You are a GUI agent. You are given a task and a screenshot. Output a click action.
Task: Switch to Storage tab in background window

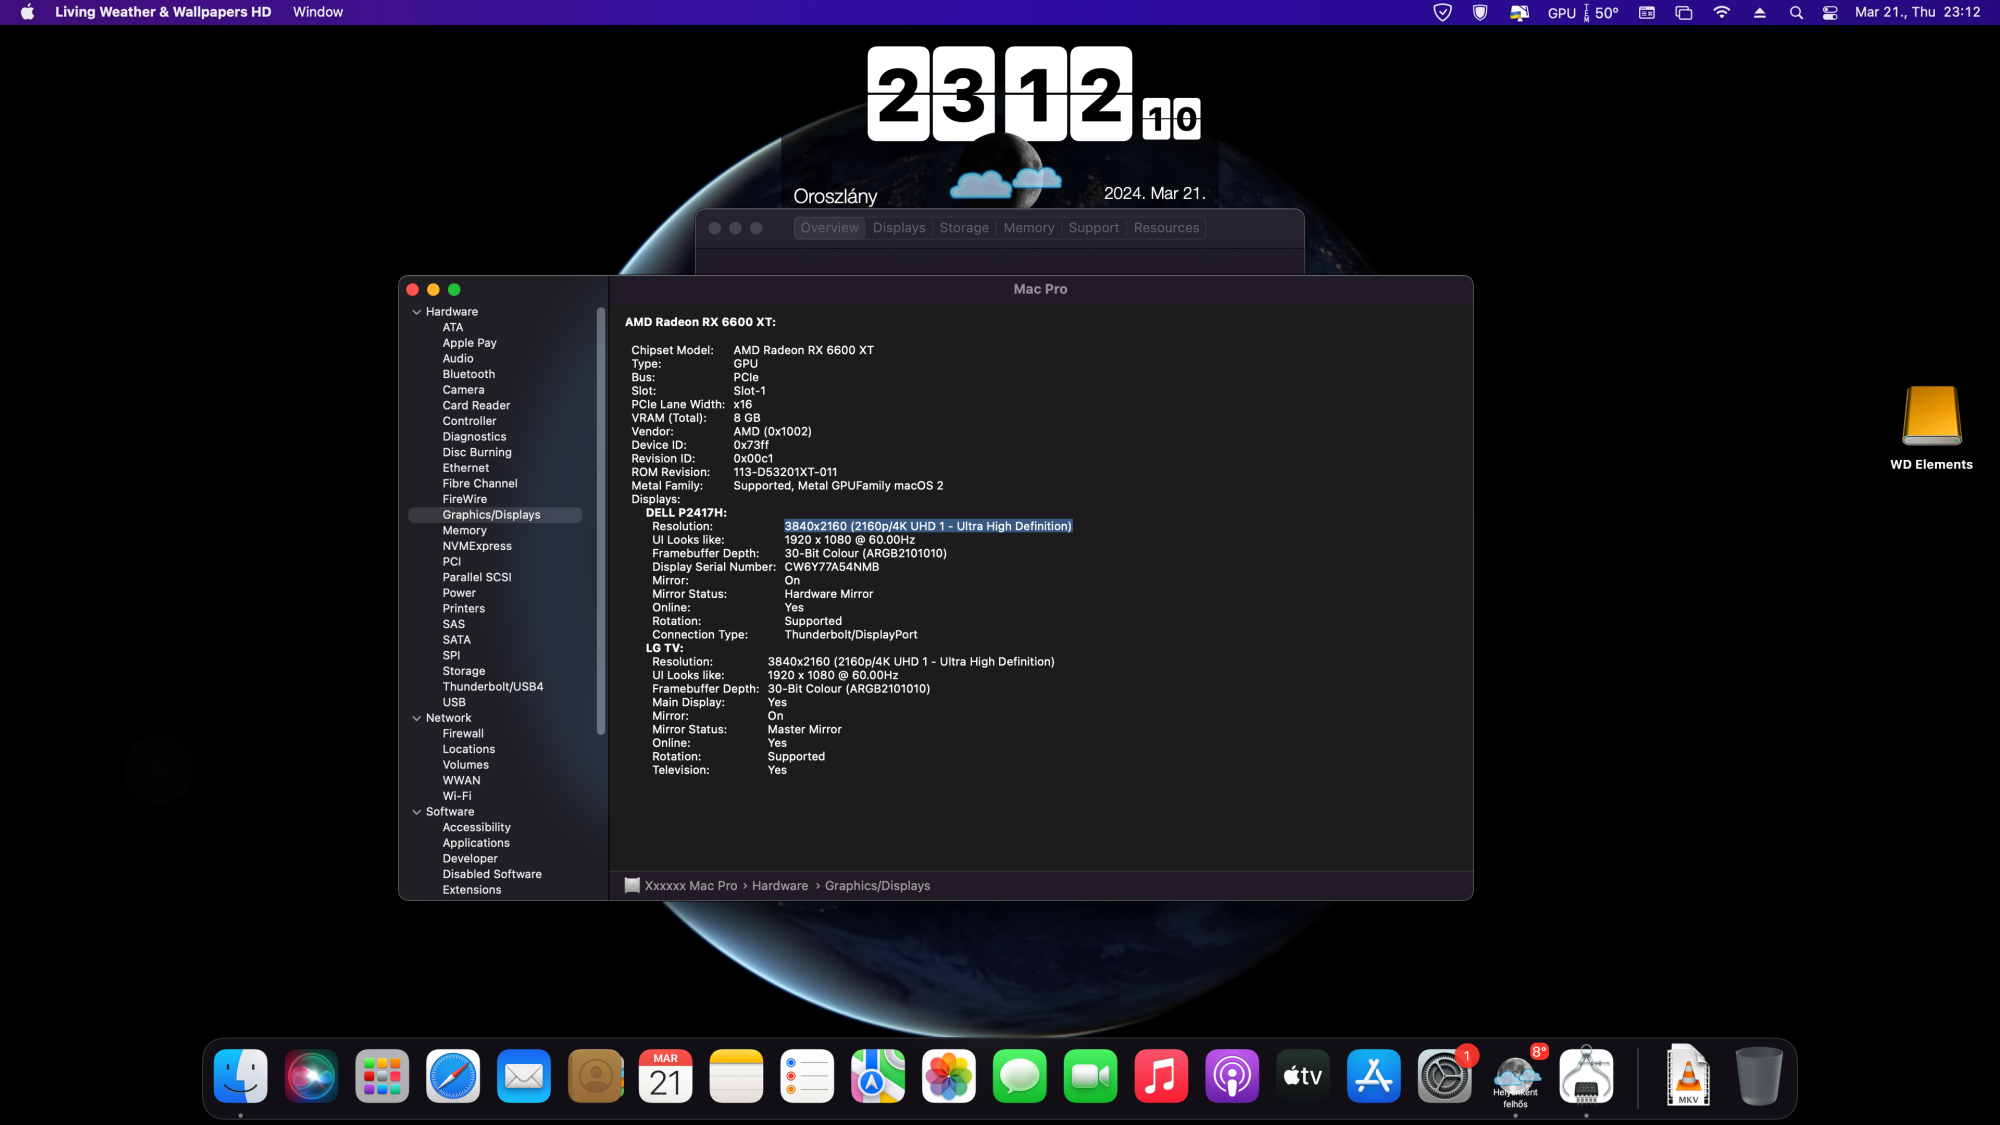964,228
